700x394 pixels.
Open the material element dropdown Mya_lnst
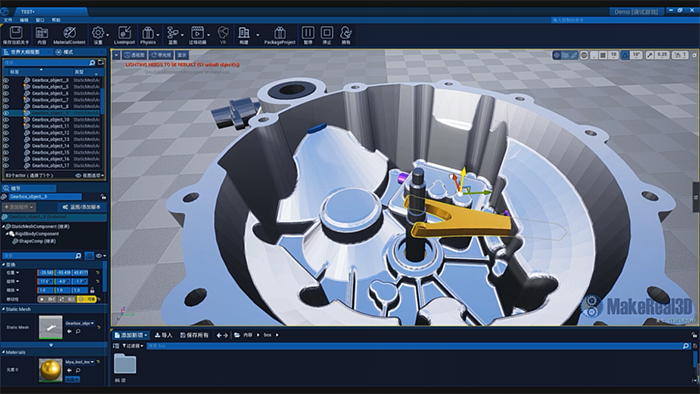pyautogui.click(x=80, y=362)
